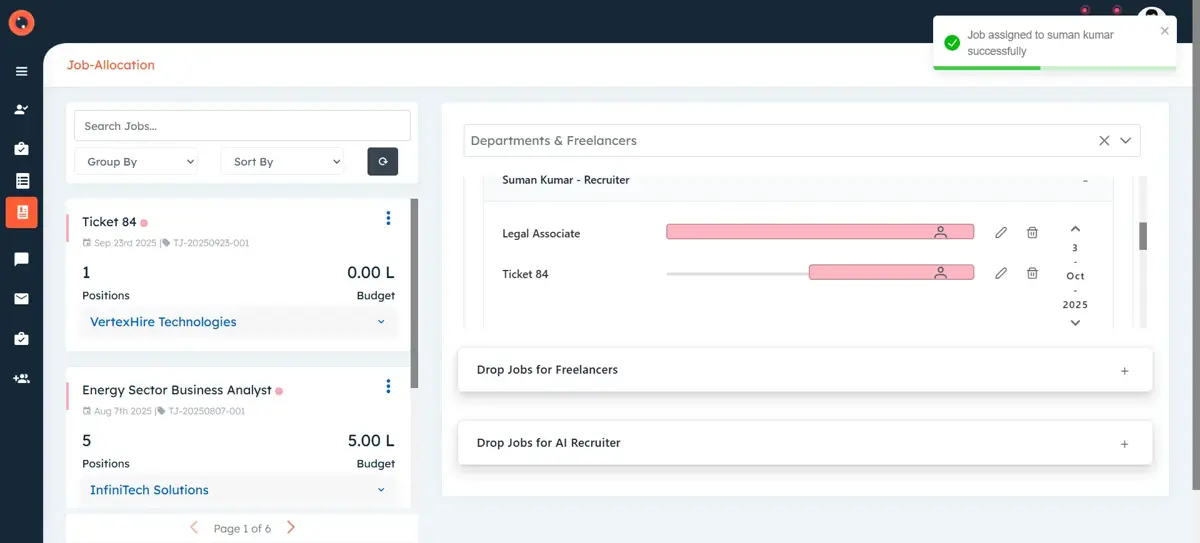Click the Search Jobs input field
Screen dimensions: 1200x543
pos(242,126)
